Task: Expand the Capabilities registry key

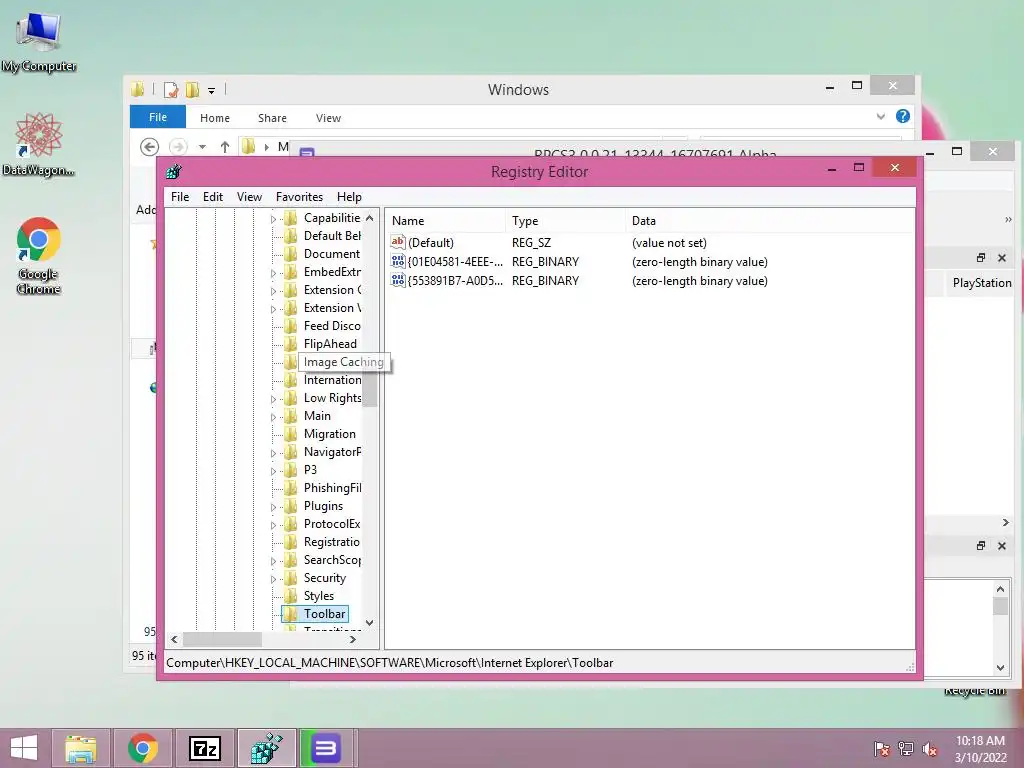Action: point(274,219)
